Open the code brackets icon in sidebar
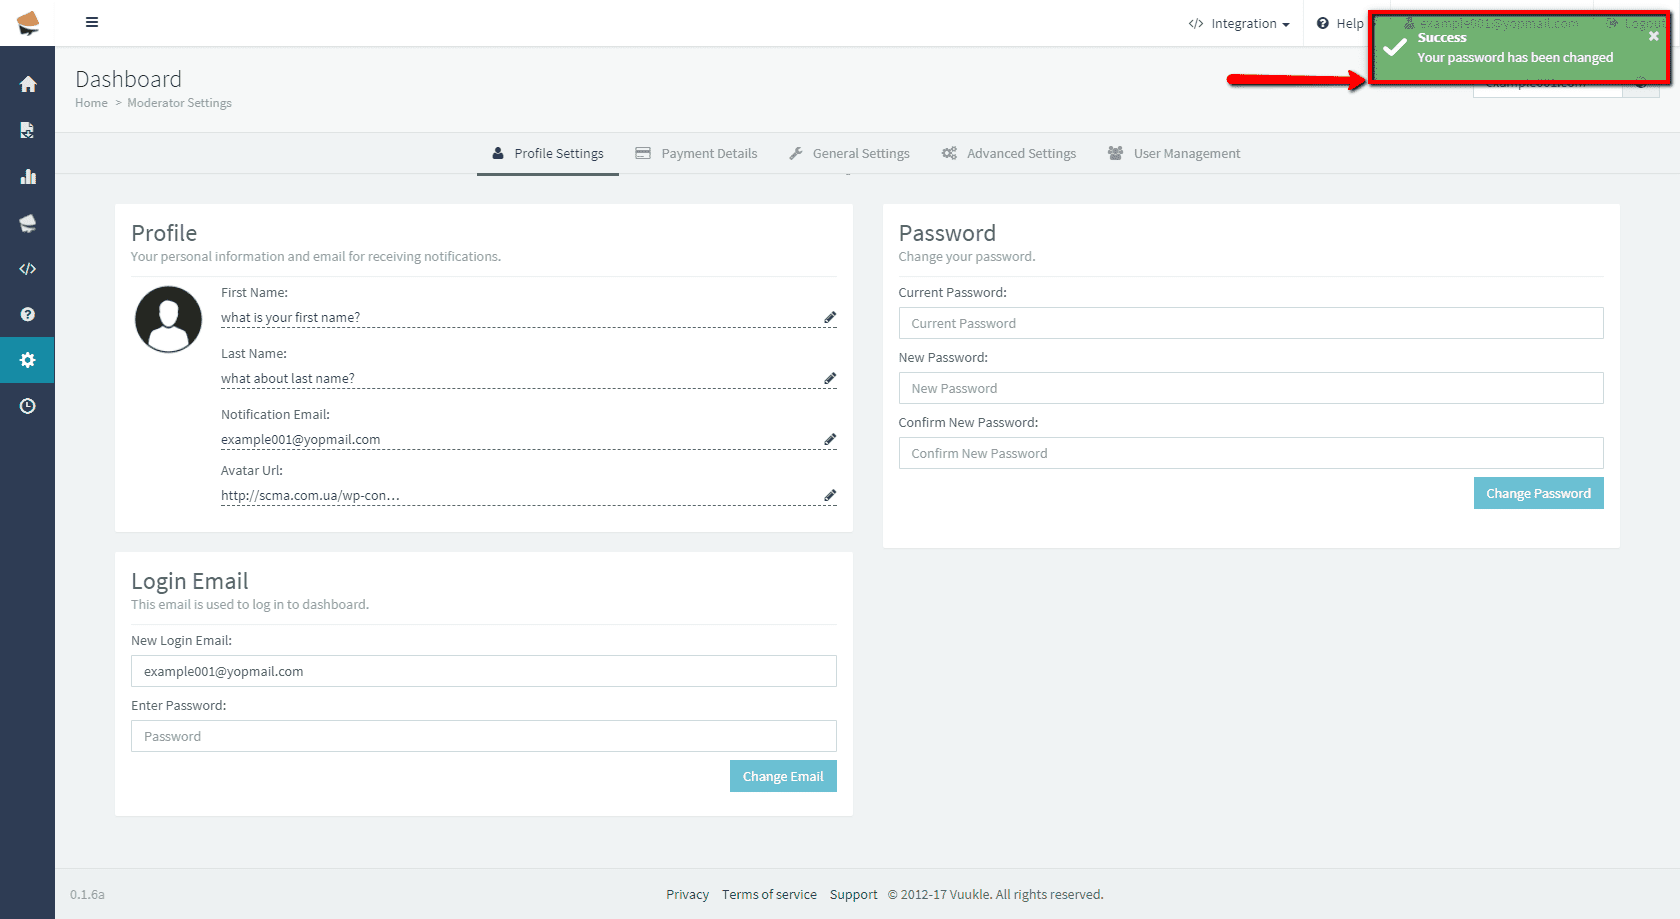The image size is (1680, 919). pos(28,269)
